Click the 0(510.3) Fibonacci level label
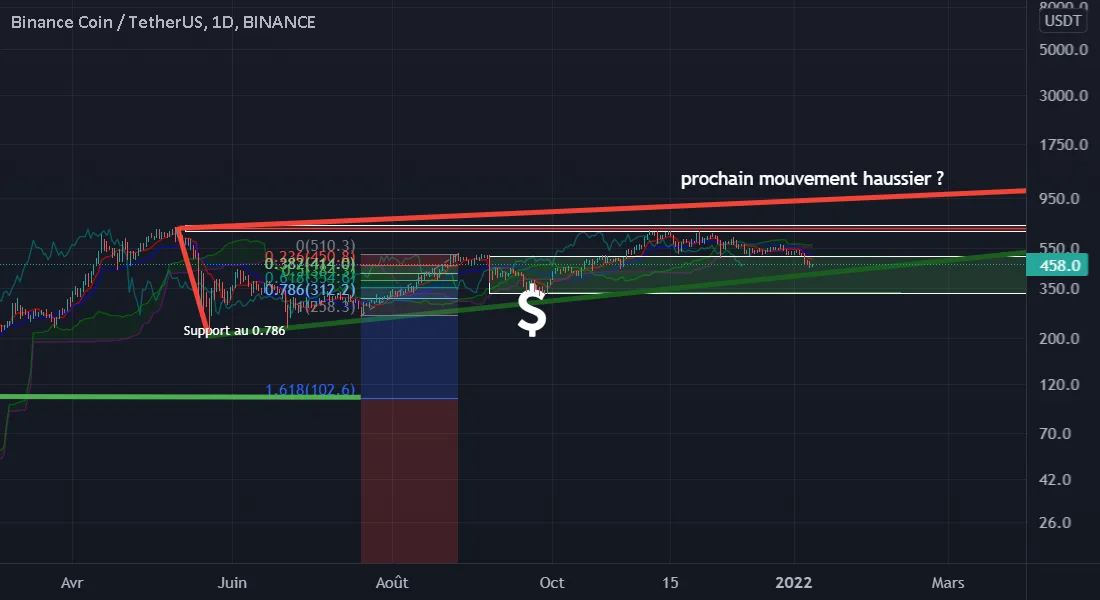1100x600 pixels. (326, 246)
